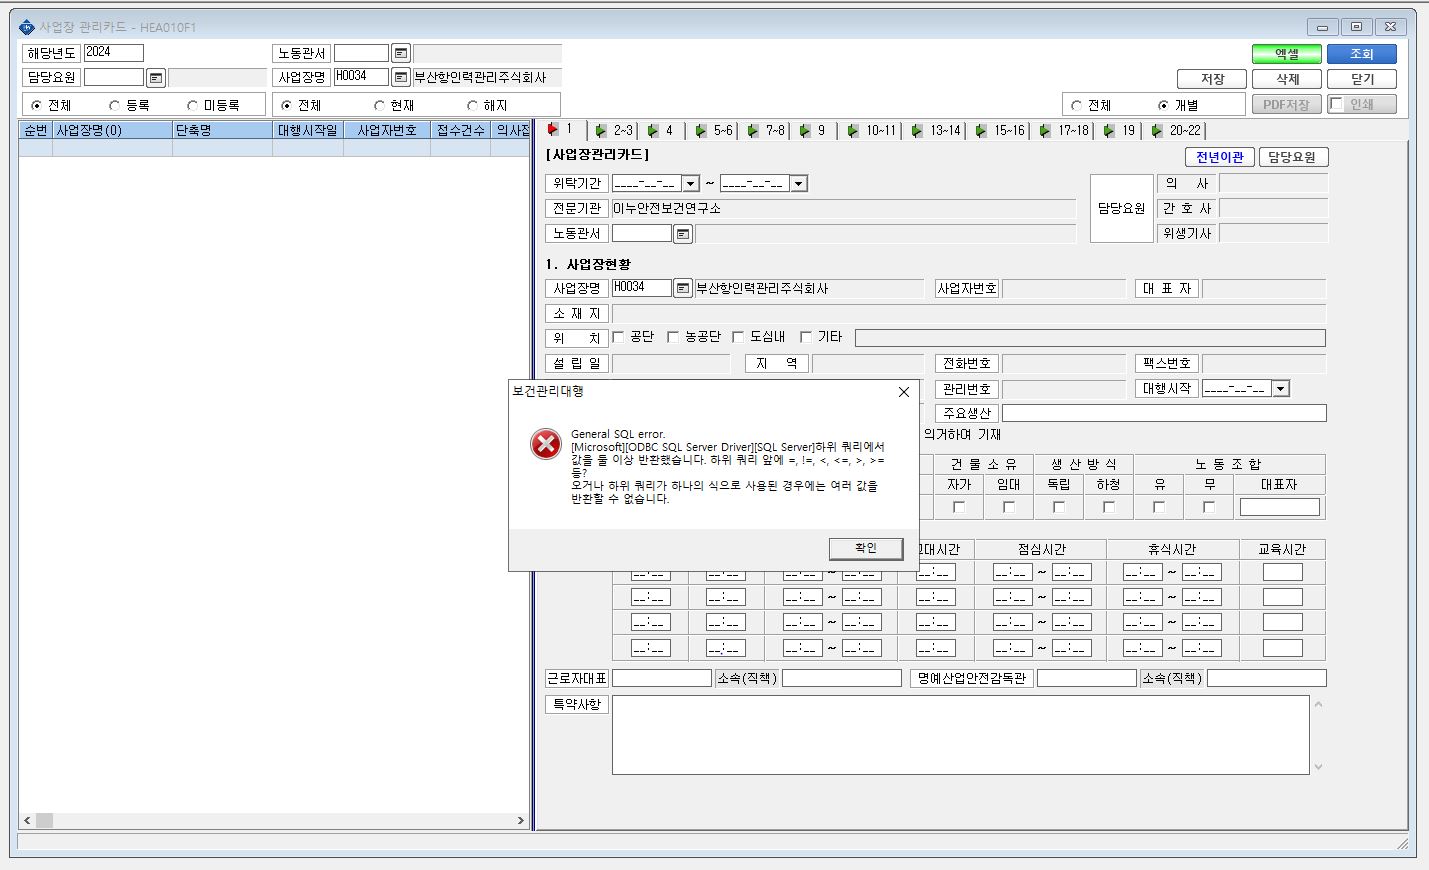Open lookup icon in 사업장현황 사업장명 field
1429x870 pixels.
683,288
